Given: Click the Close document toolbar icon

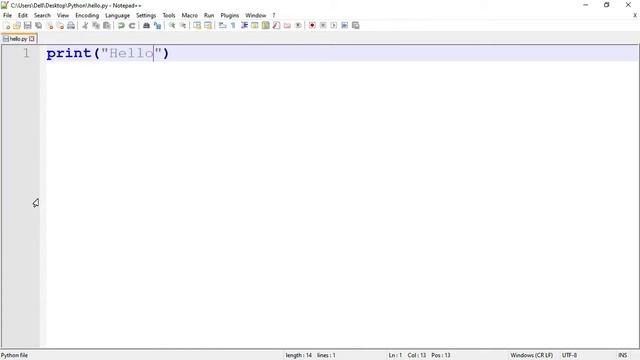Looking at the screenshot, I should coord(49,25).
